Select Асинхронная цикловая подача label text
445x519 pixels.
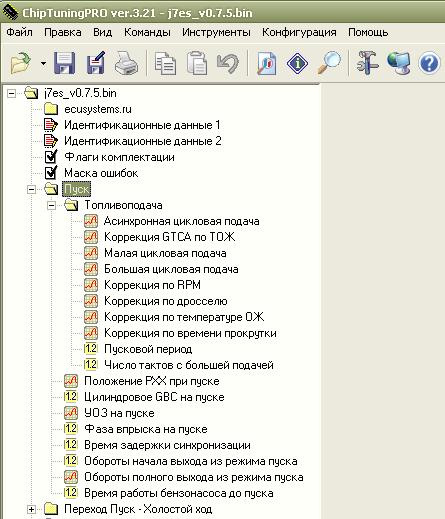point(182,221)
